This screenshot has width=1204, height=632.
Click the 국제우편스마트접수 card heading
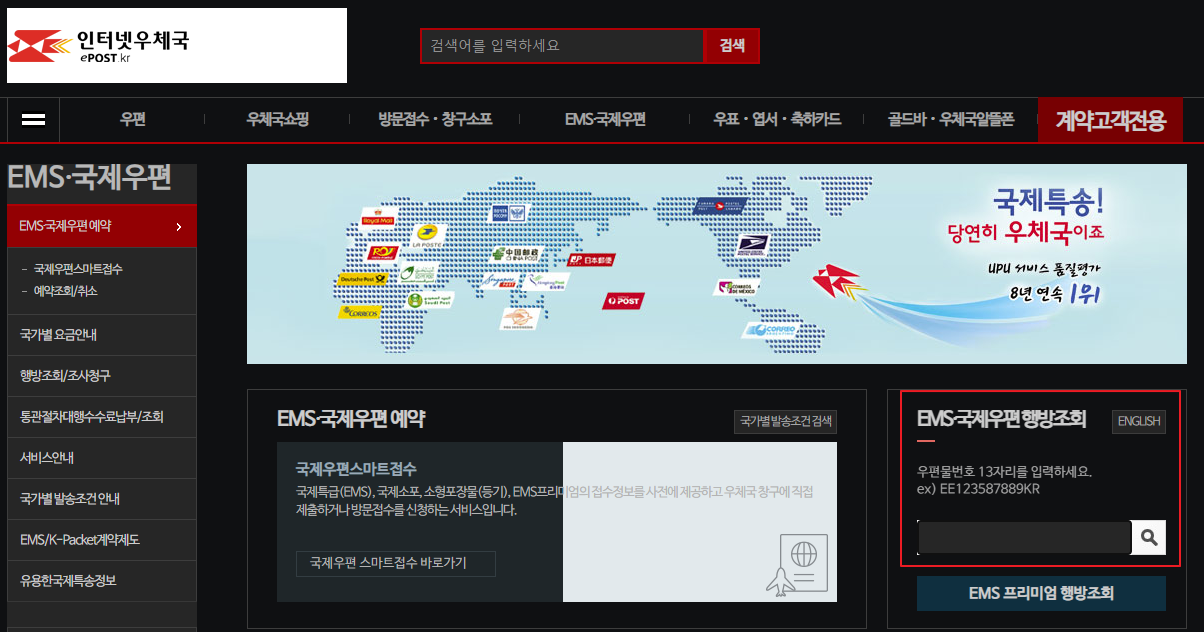356,469
